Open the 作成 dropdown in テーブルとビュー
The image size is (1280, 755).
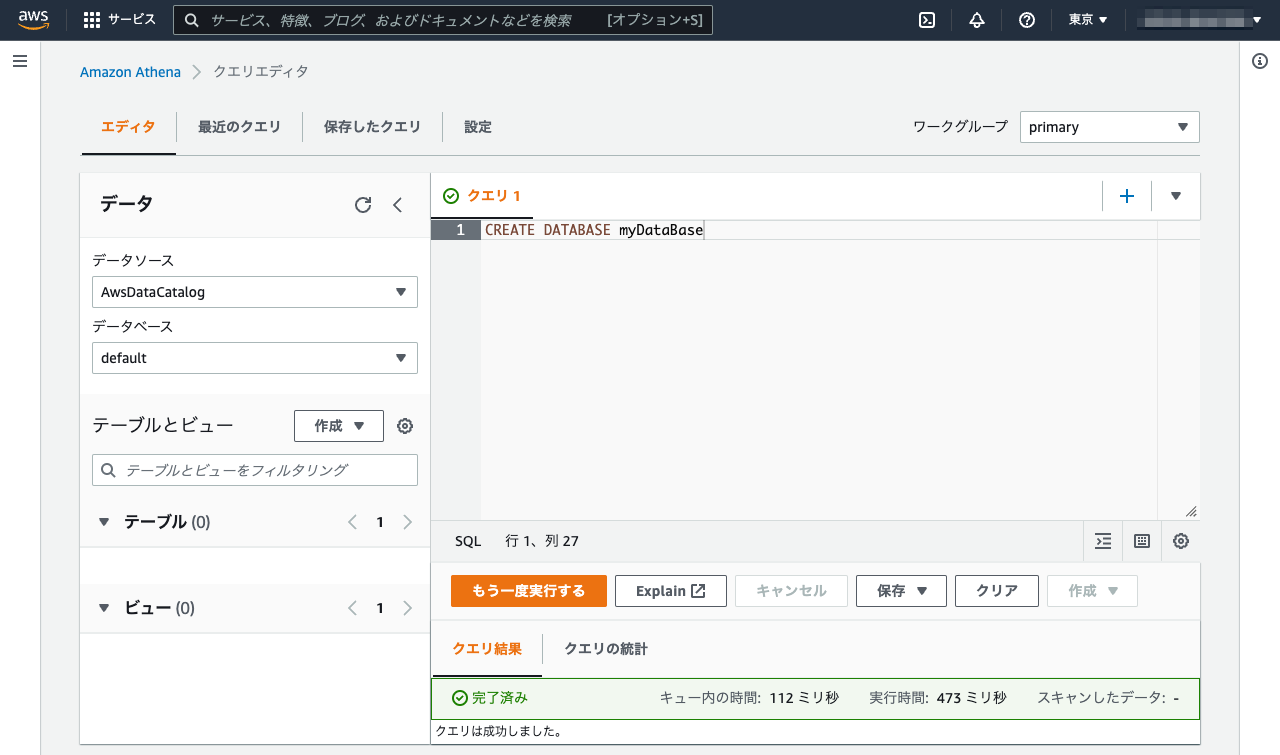click(x=339, y=426)
